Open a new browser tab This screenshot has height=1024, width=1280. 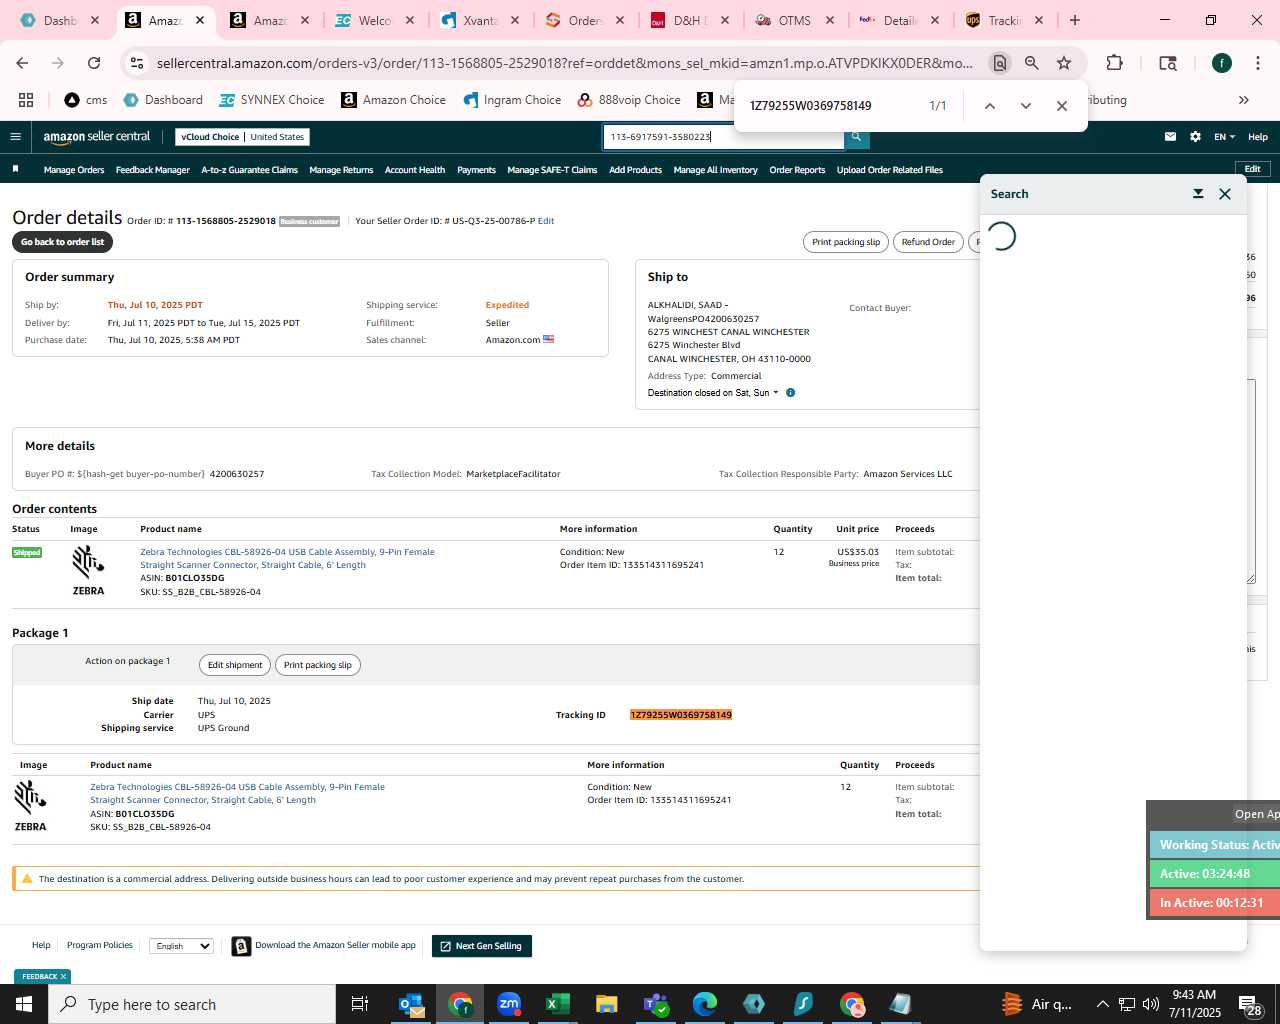(1075, 20)
